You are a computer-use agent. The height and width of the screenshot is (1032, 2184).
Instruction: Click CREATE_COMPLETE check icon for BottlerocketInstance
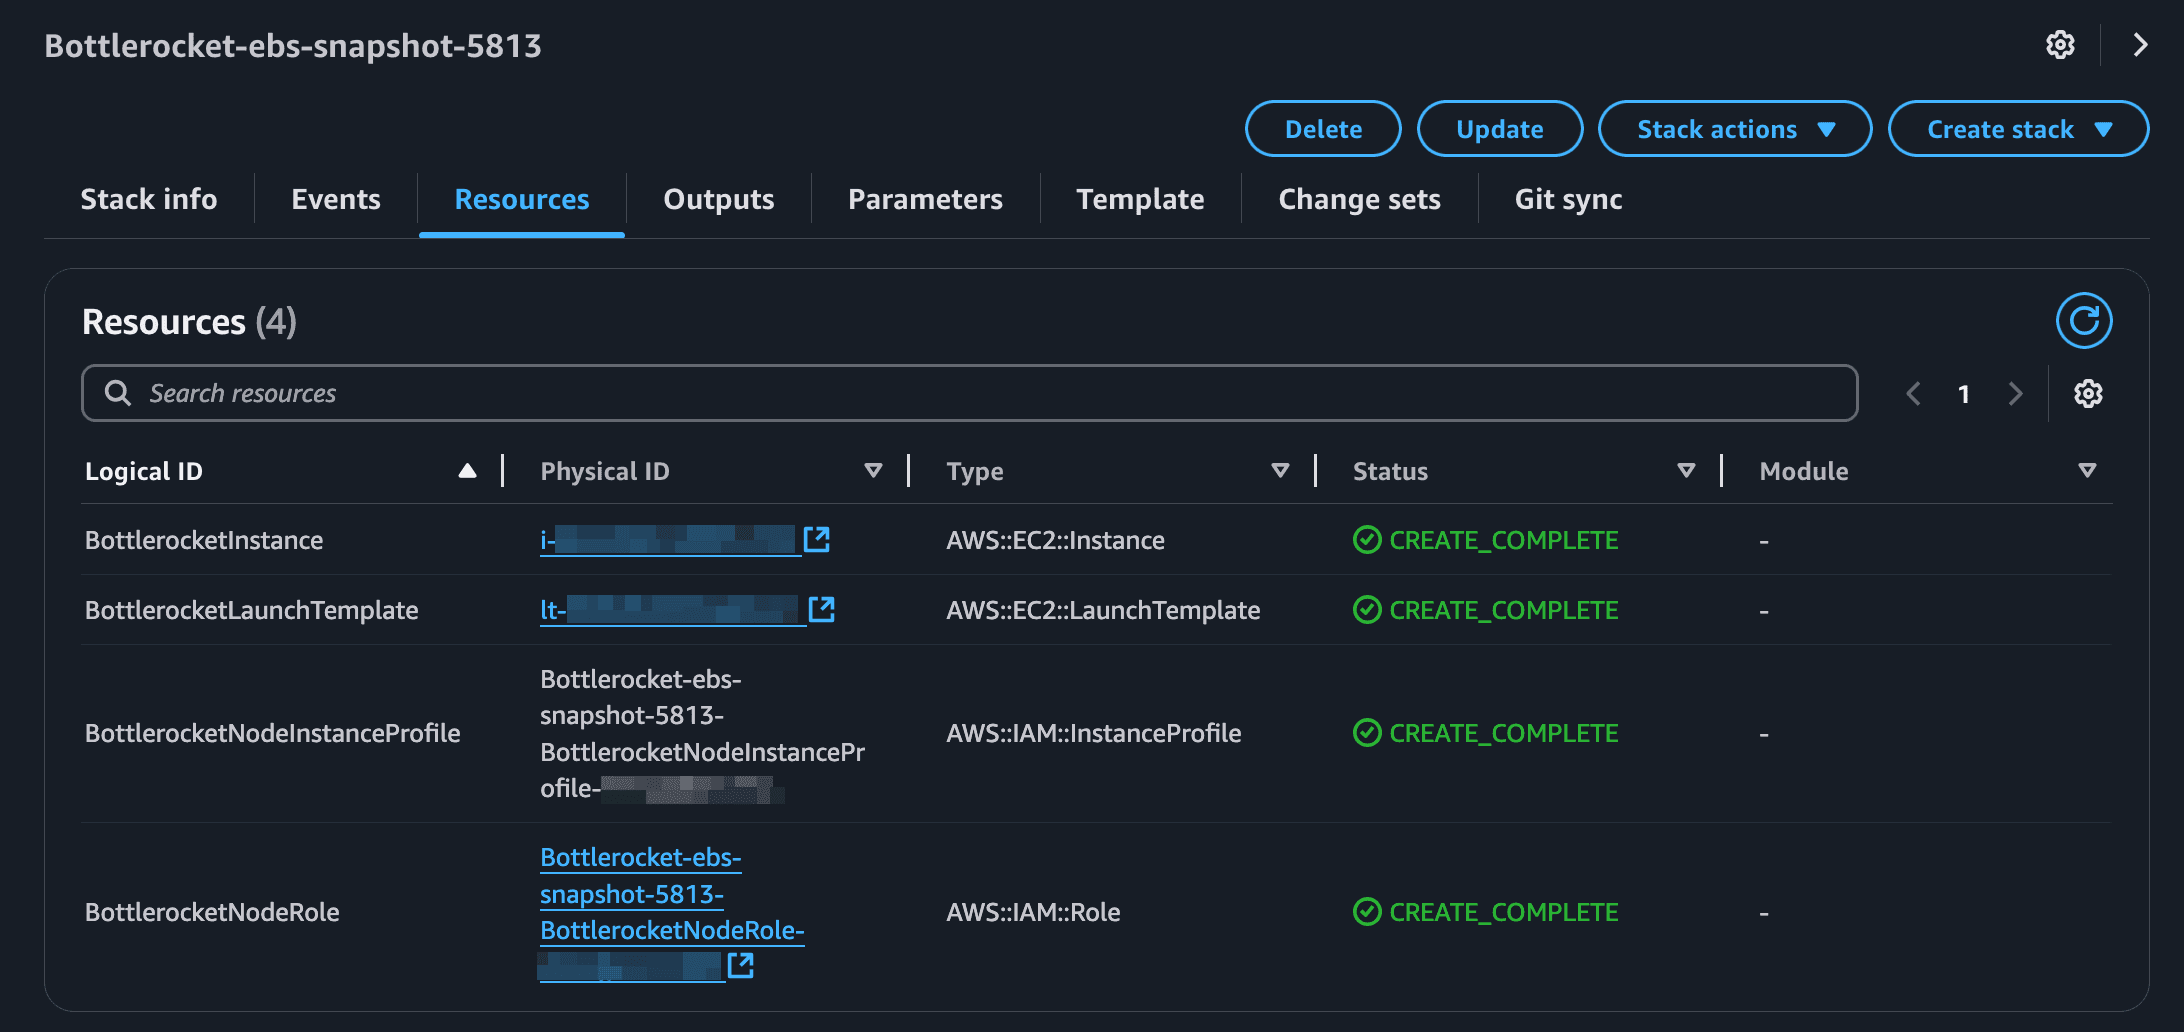pyautogui.click(x=1367, y=540)
